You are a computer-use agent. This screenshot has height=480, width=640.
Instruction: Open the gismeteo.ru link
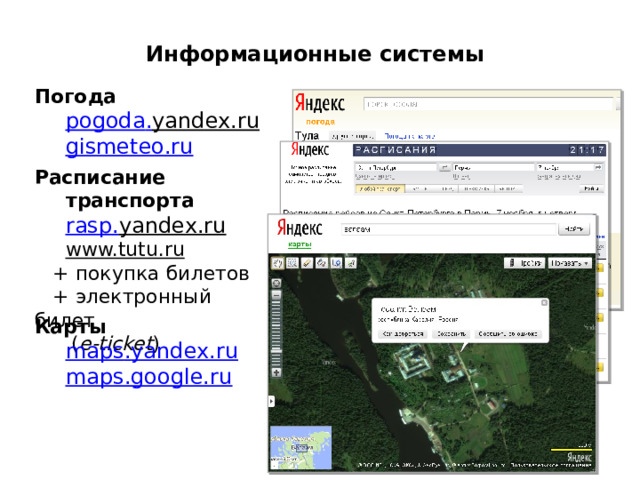tap(129, 146)
